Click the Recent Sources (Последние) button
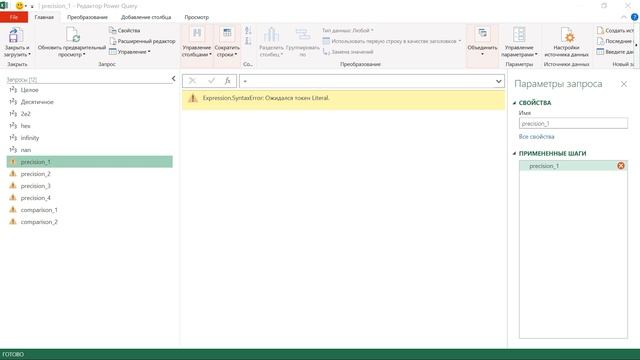 coord(616,41)
